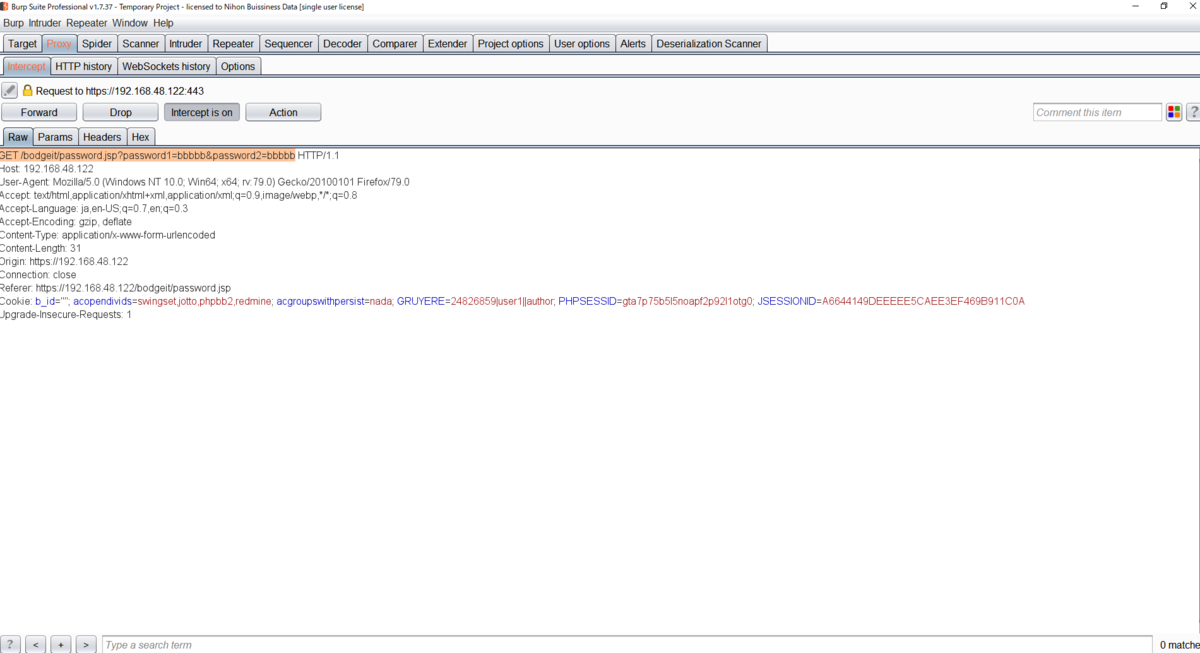Switch to the Sequencer tab
1200x653 pixels.
(289, 43)
